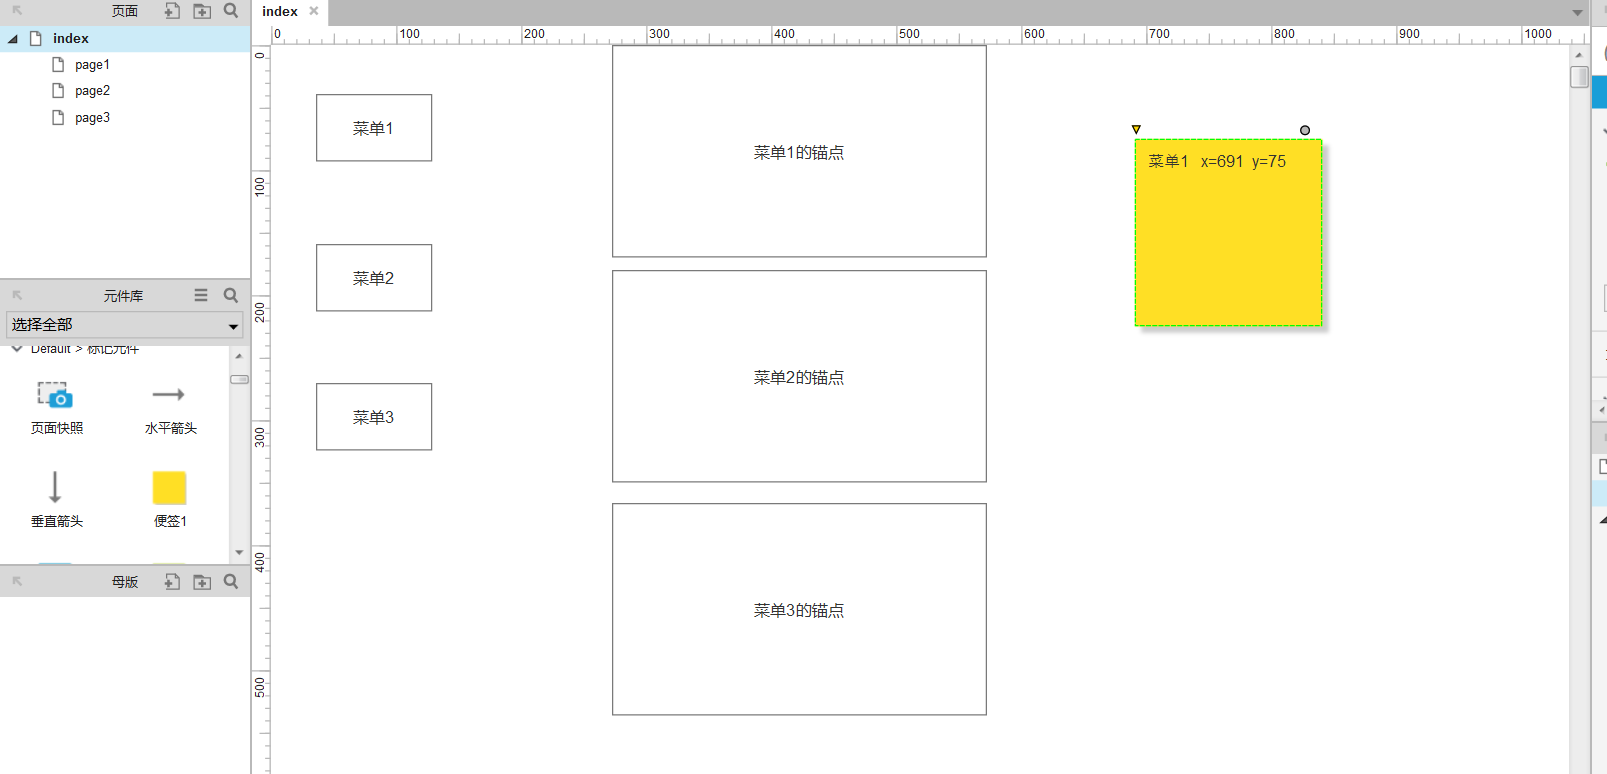
Task: Select the 菜单3的锚点 rectangle
Action: pyautogui.click(x=799, y=609)
